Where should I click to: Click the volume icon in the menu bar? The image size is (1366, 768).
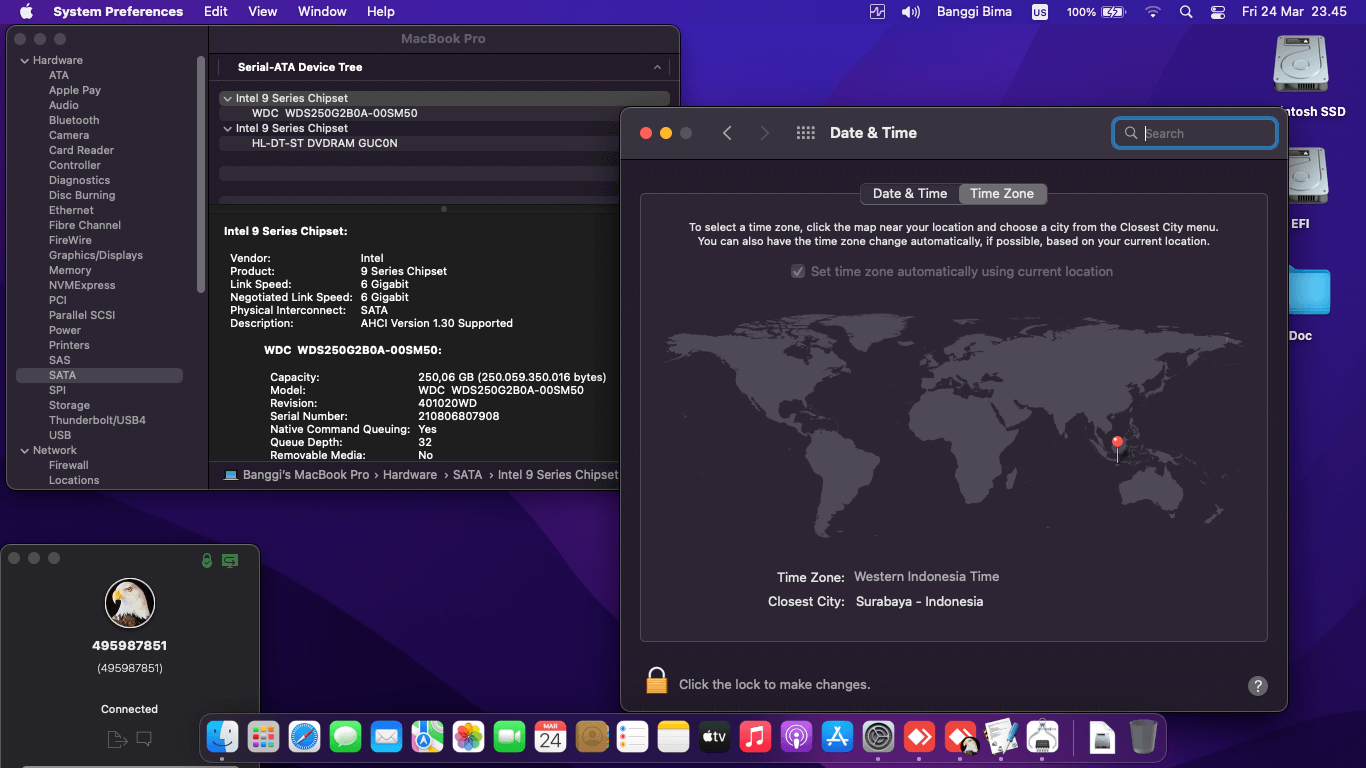pos(910,12)
